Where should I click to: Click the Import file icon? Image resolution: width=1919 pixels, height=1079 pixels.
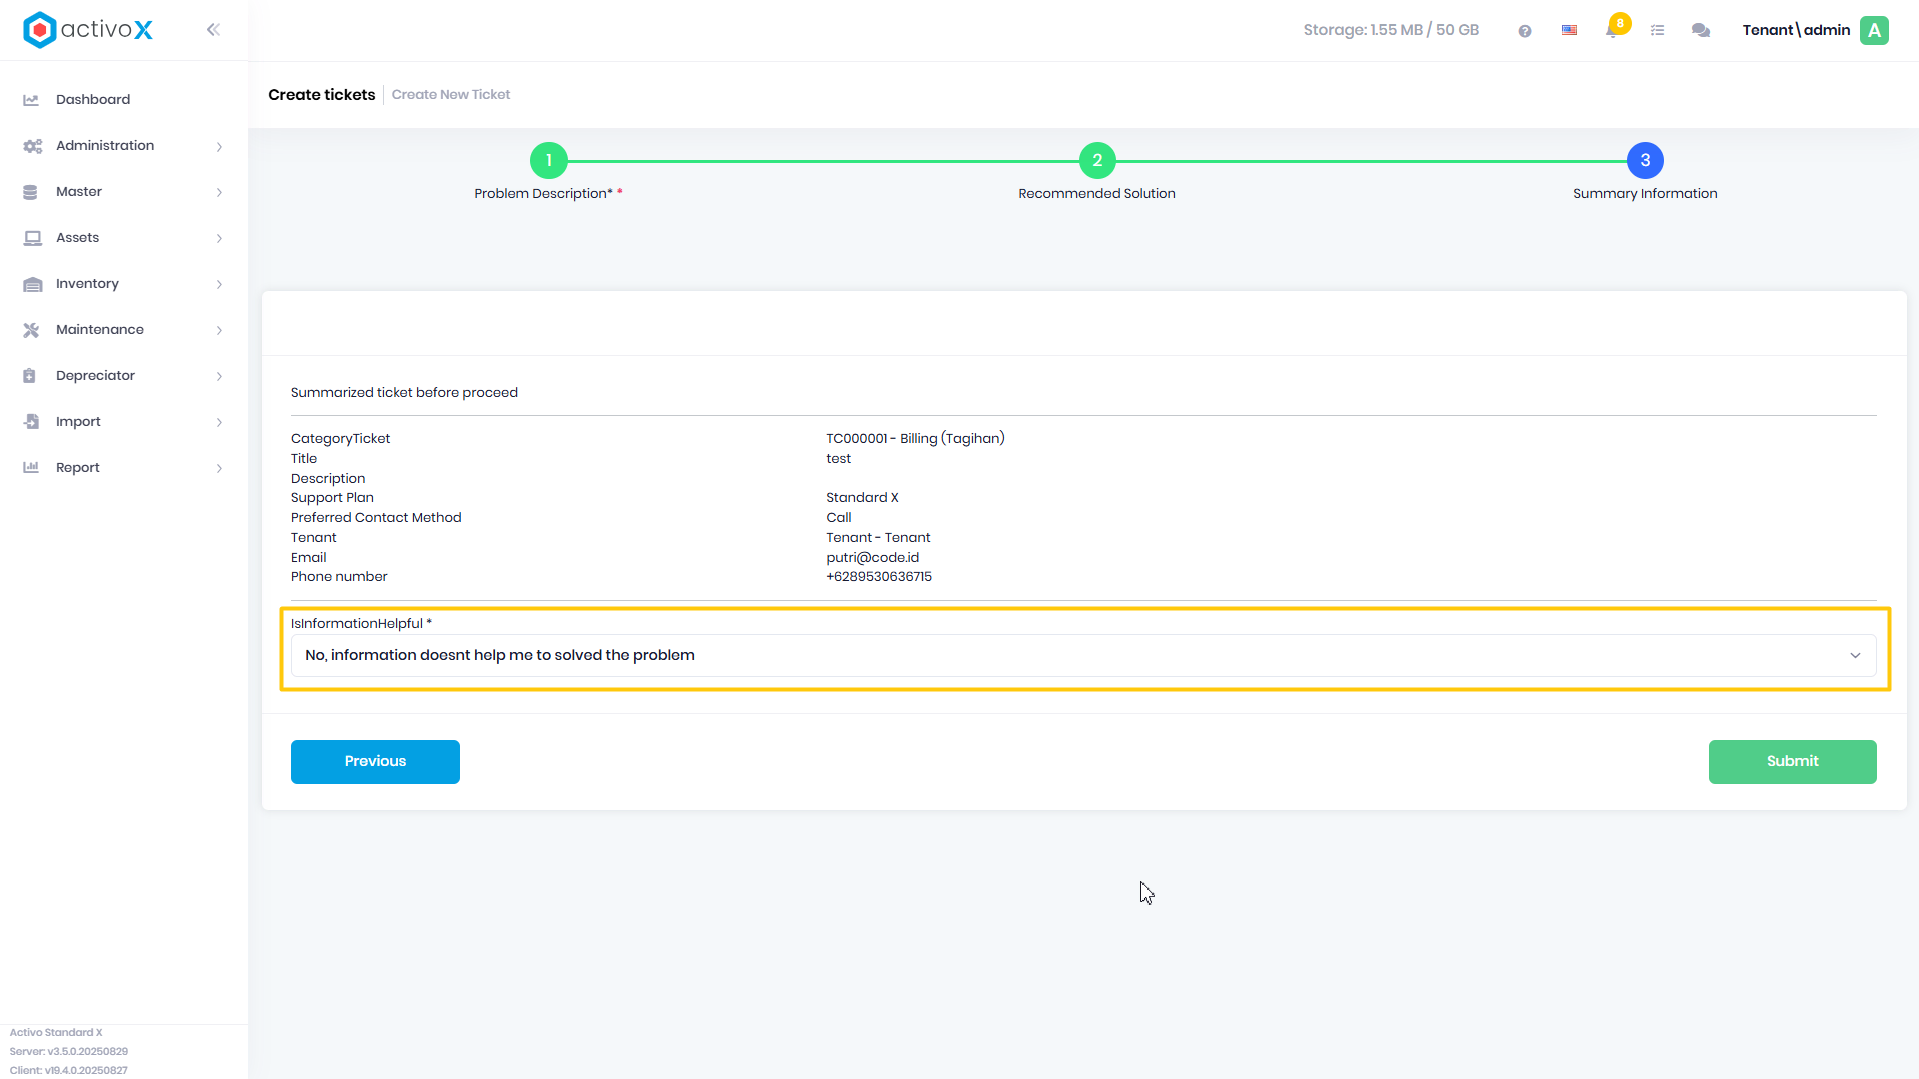point(31,422)
